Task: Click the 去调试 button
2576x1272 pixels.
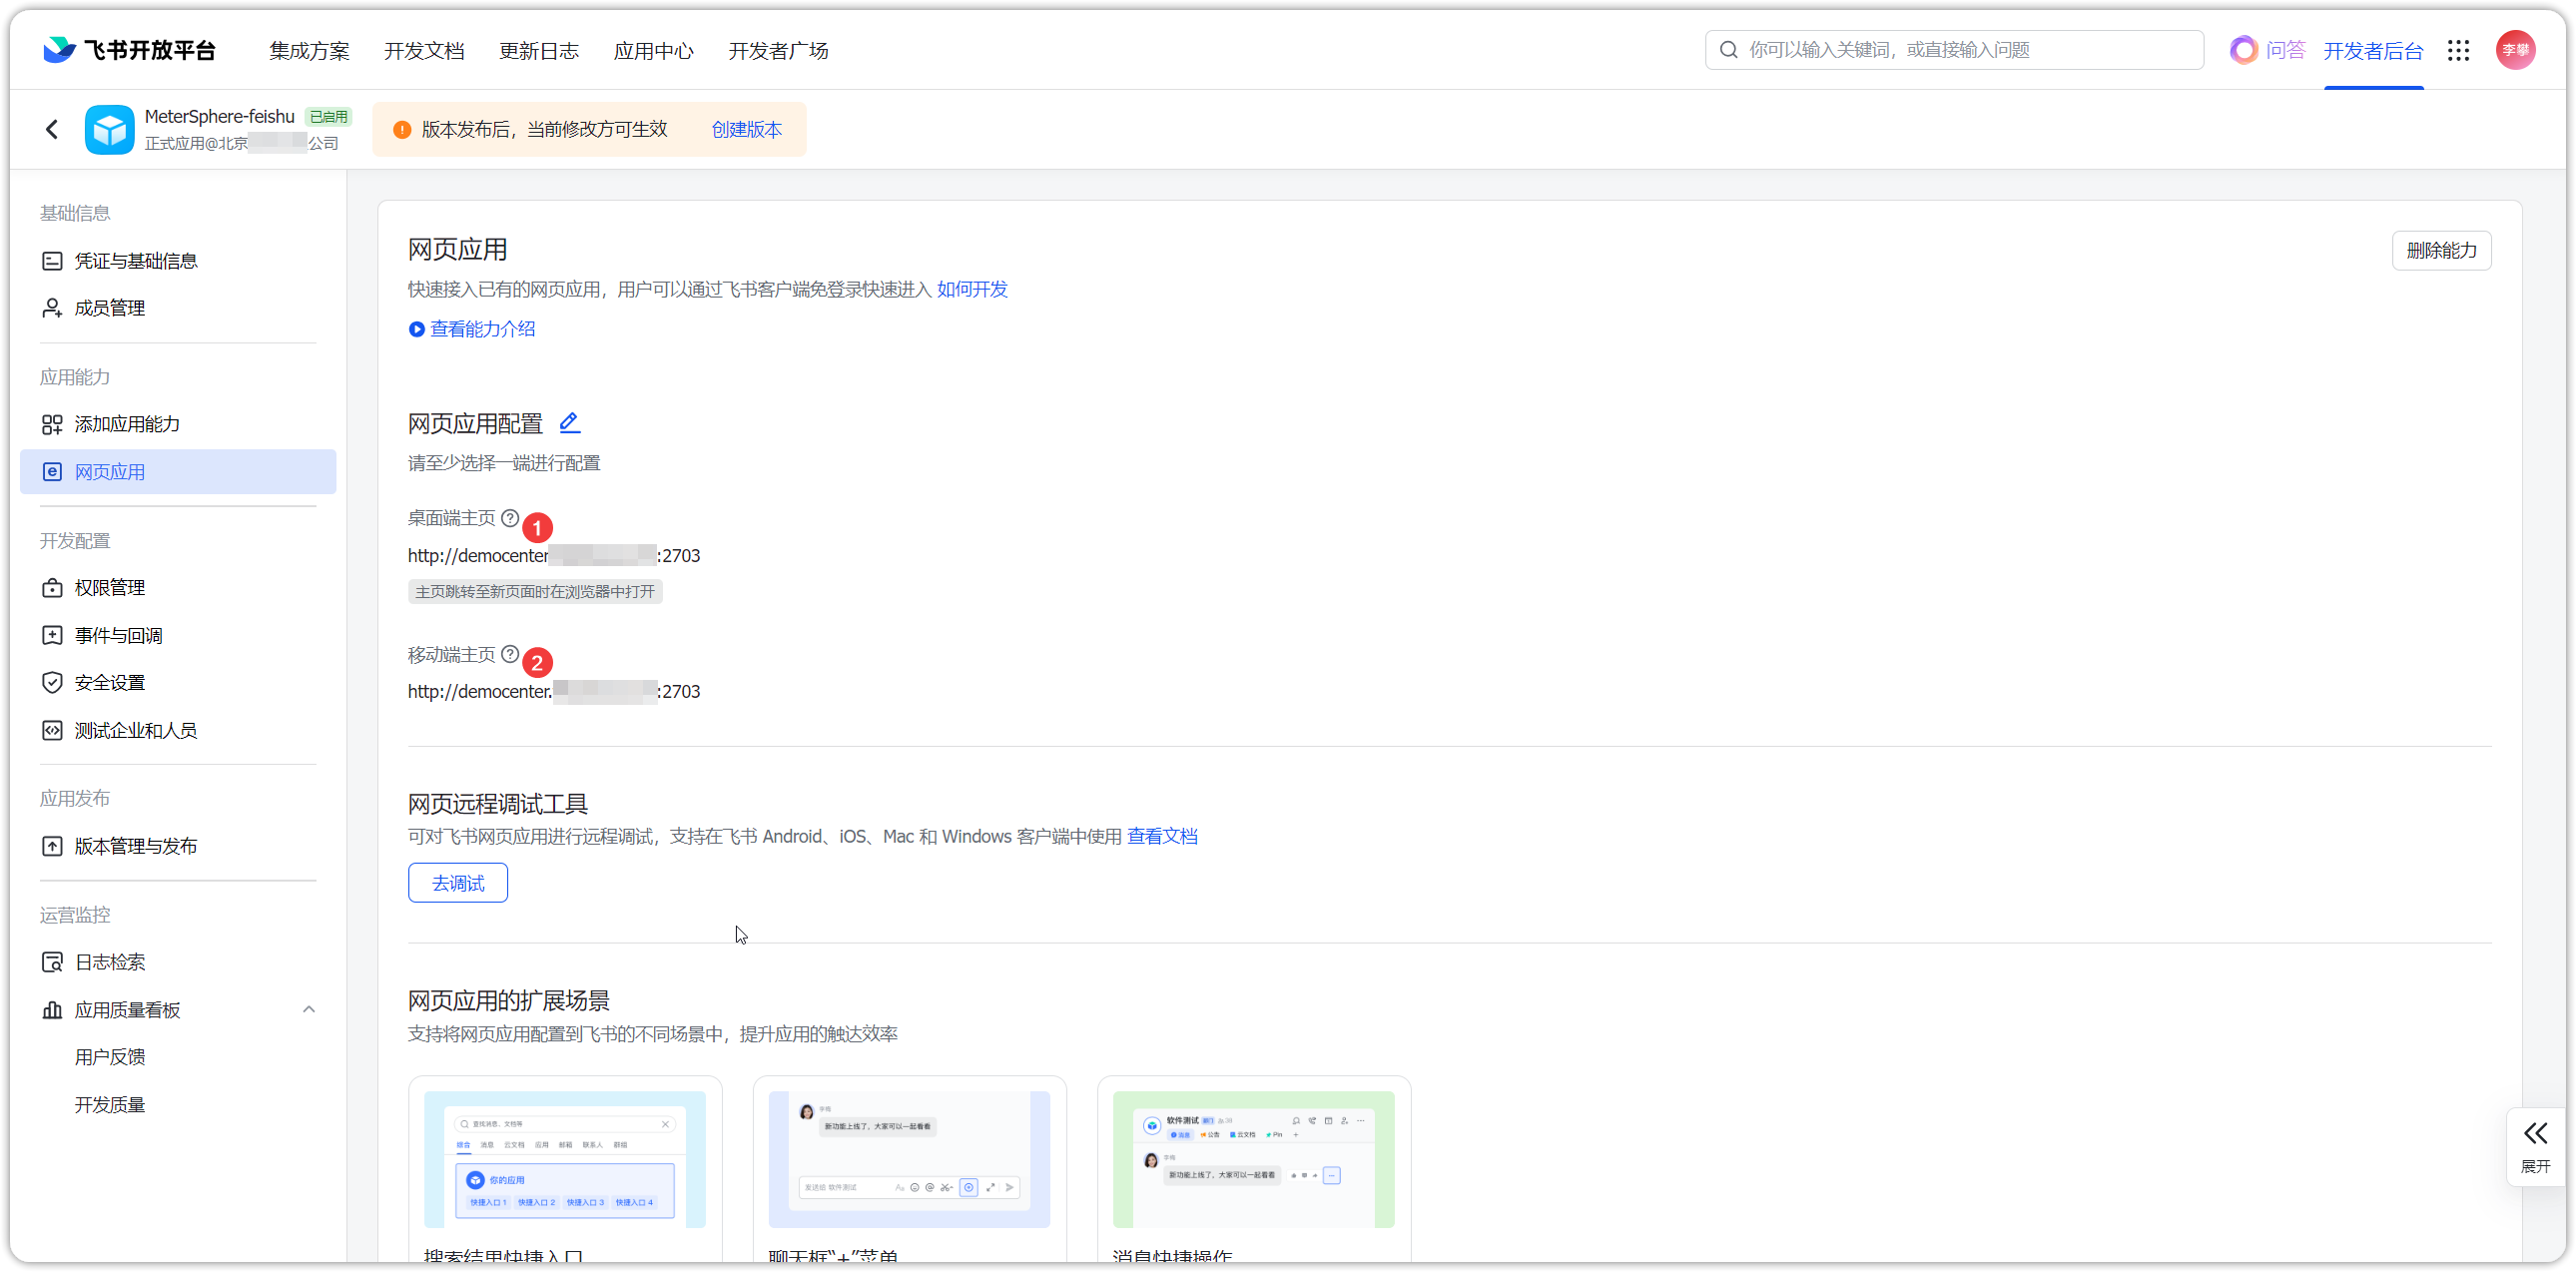Action: [x=458, y=883]
